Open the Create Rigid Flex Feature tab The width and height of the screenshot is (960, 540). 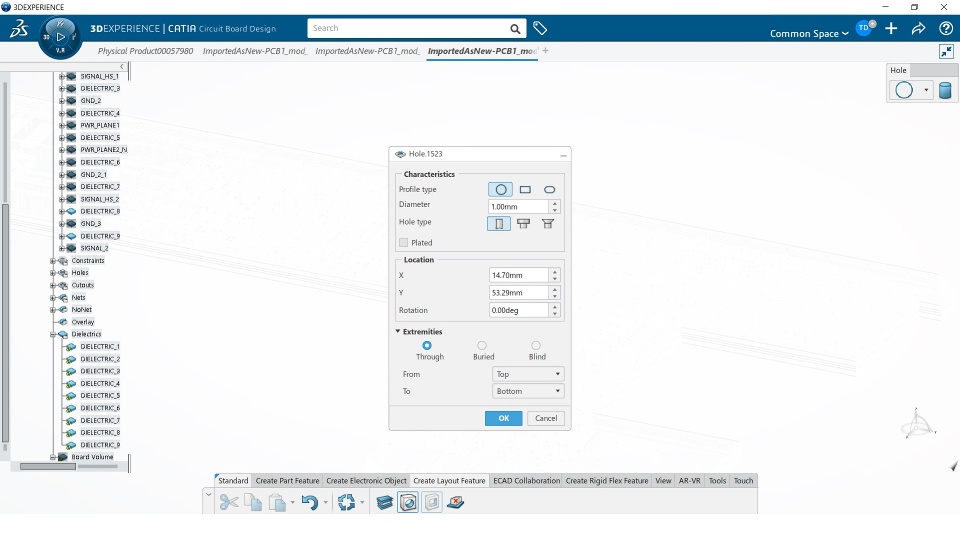(607, 481)
